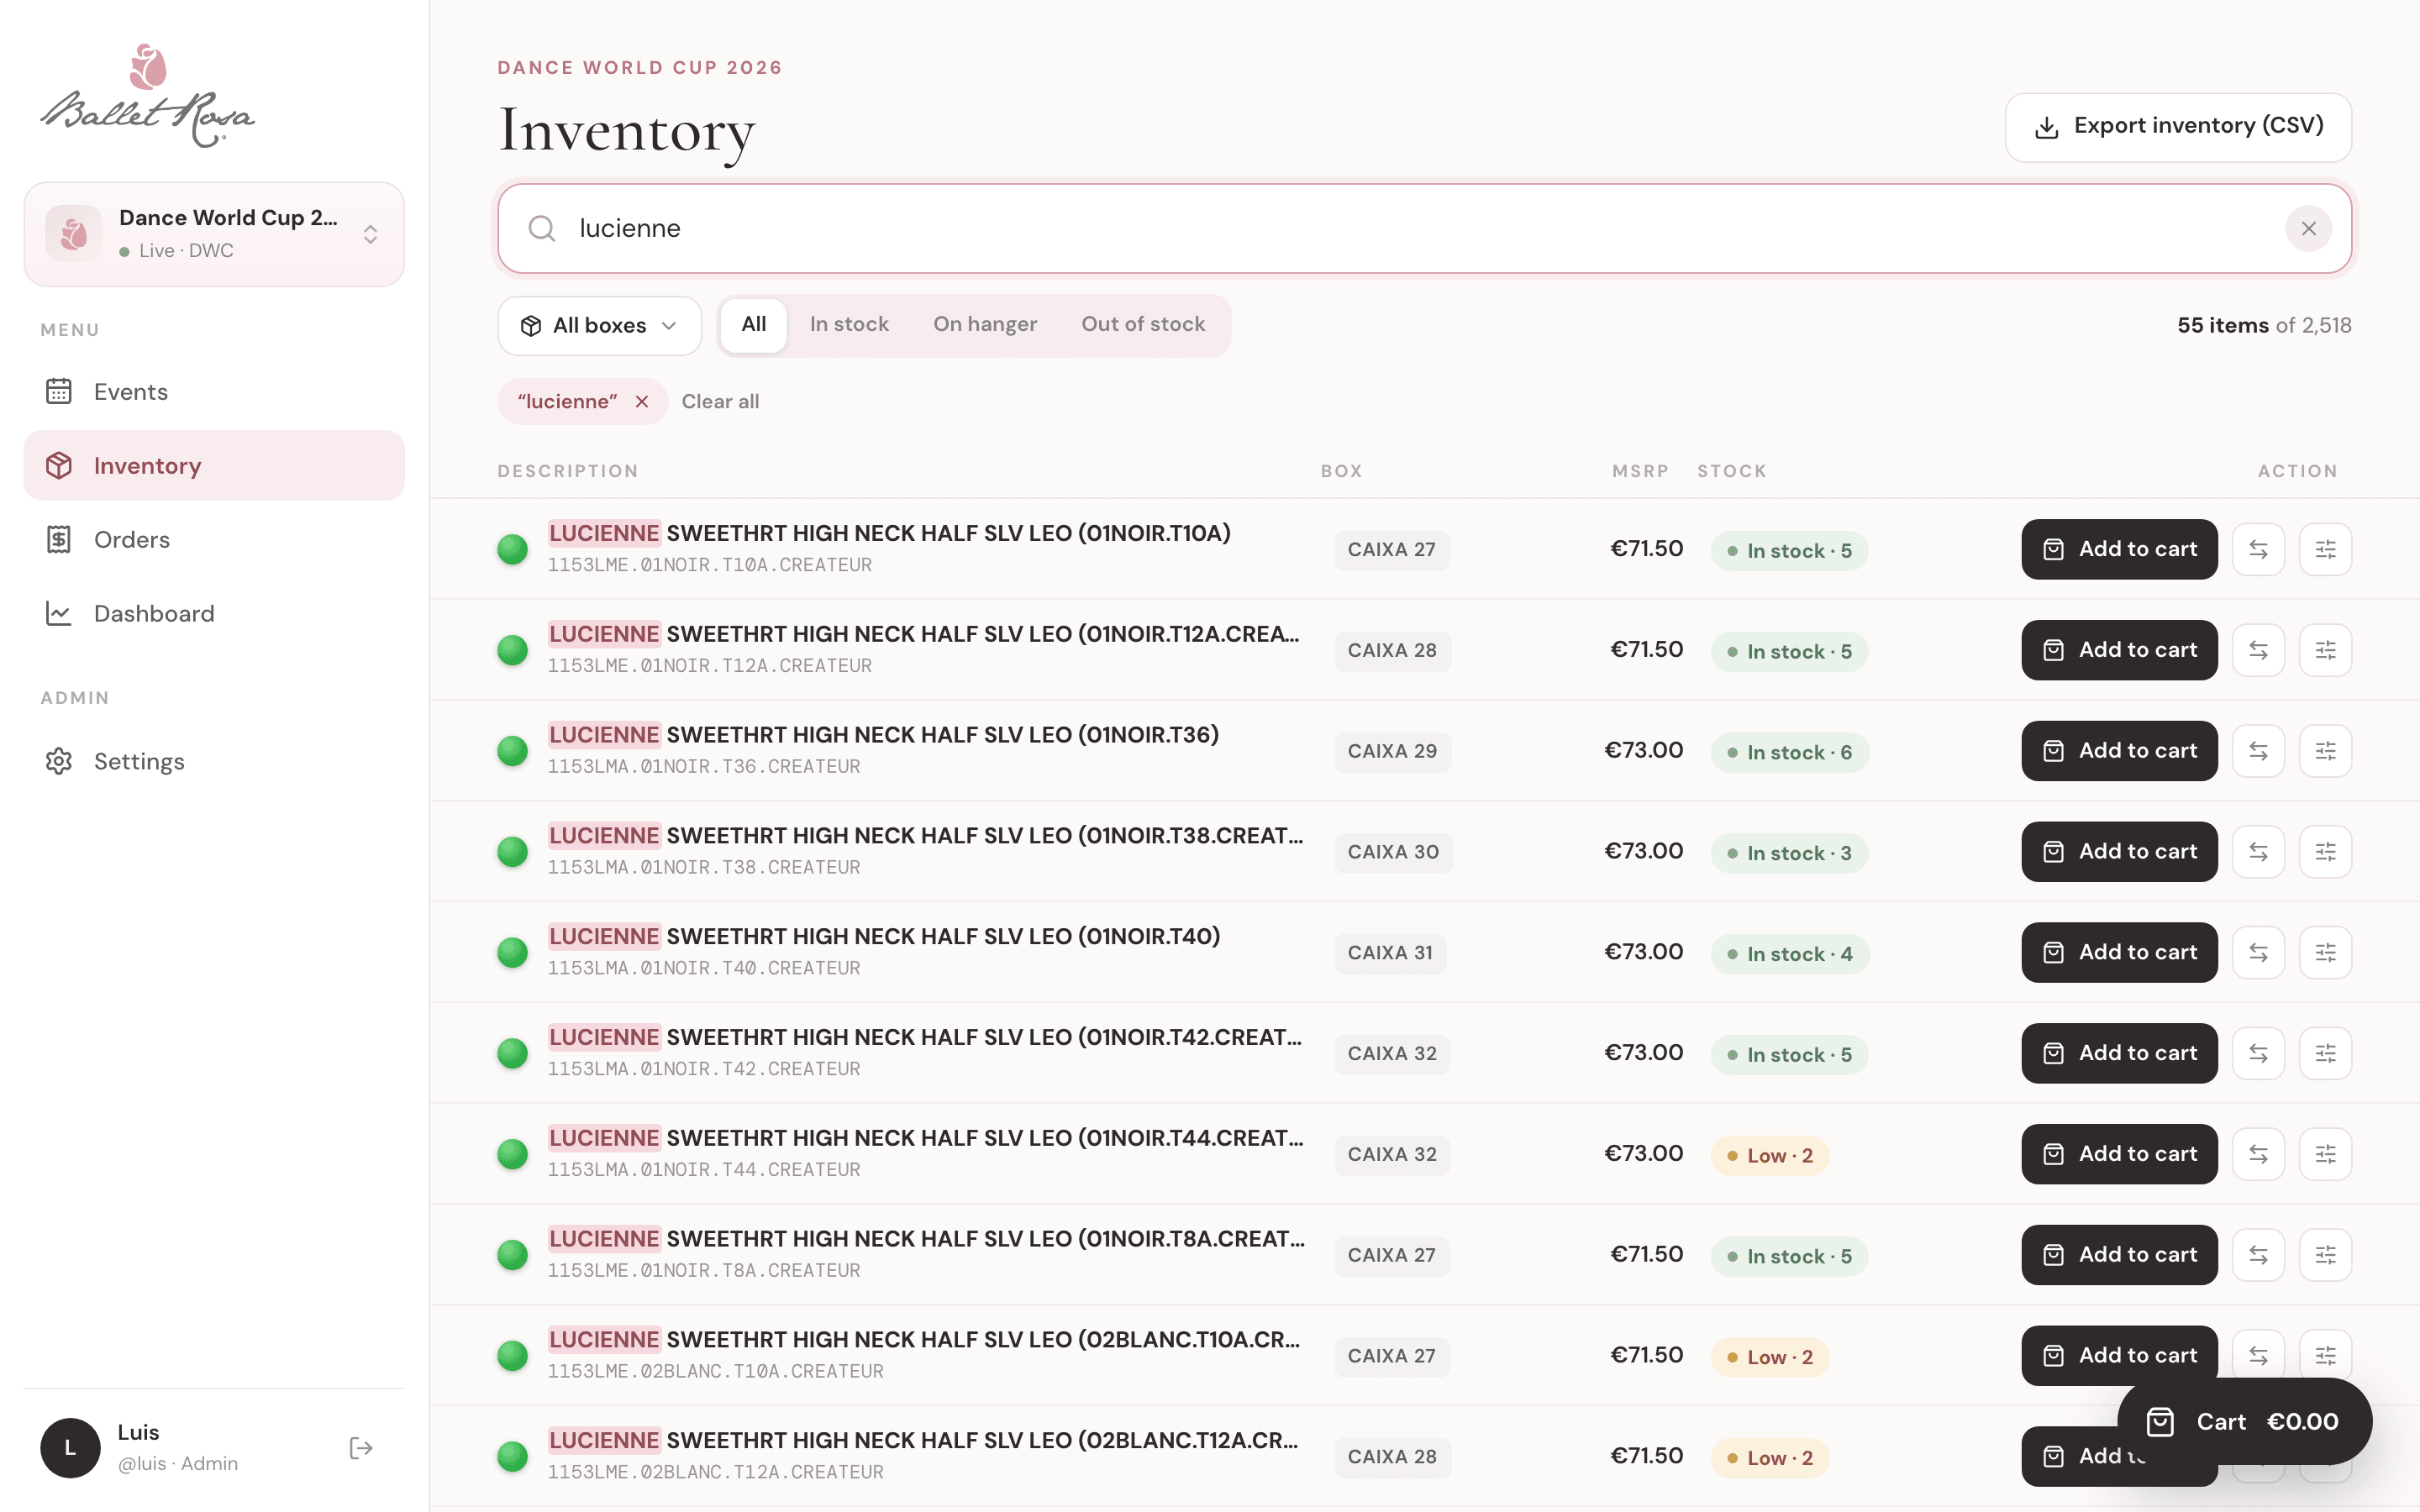2420x1512 pixels.
Task: Select the Inventory menu item
Action: 214,466
